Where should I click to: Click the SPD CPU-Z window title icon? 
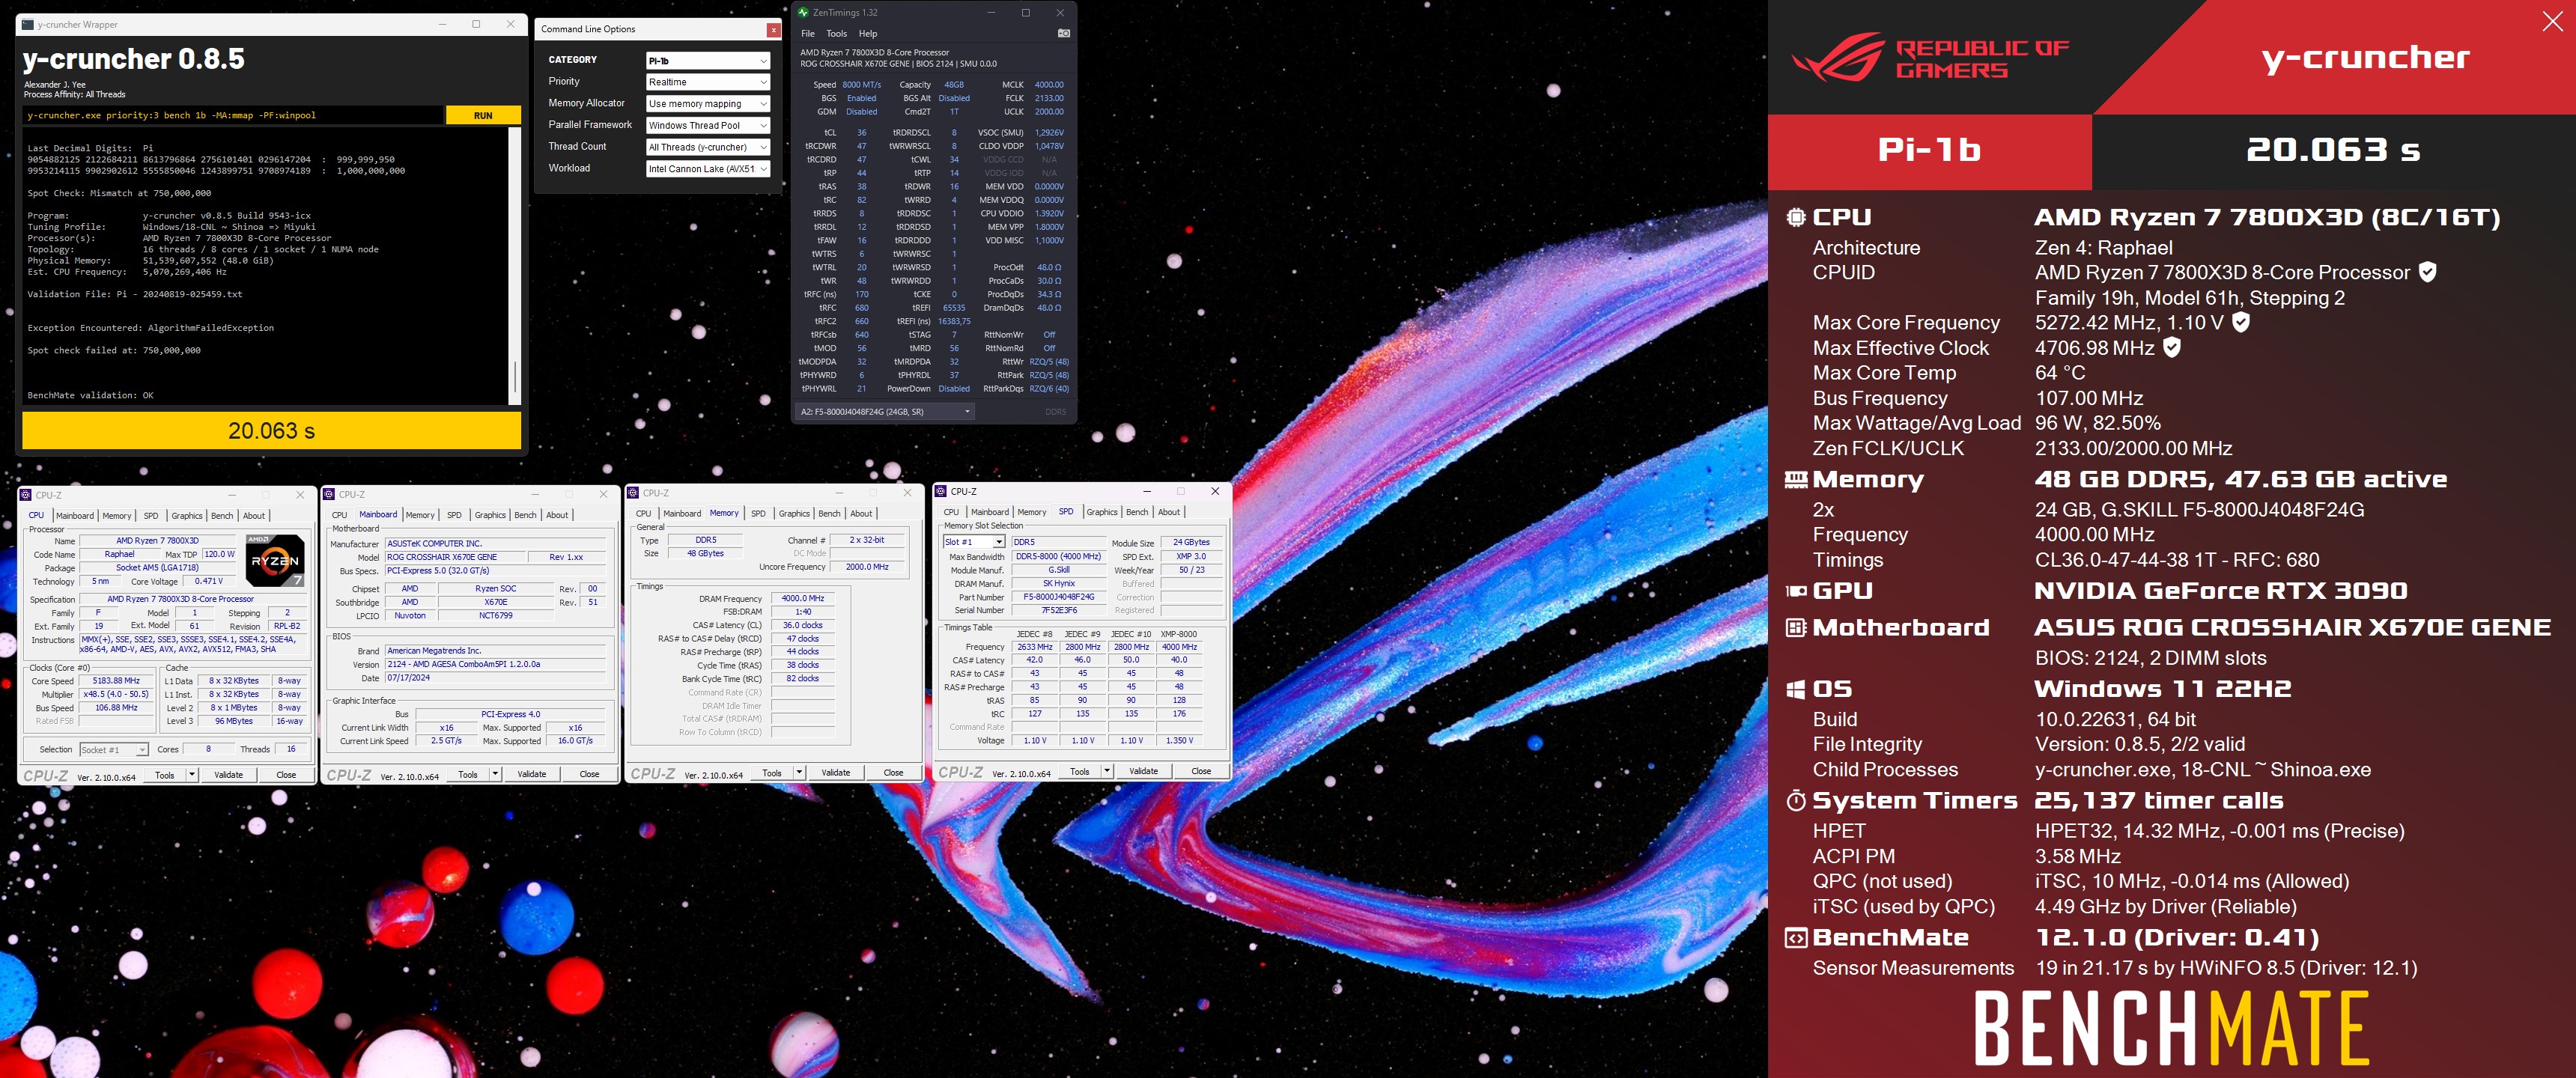coord(941,491)
